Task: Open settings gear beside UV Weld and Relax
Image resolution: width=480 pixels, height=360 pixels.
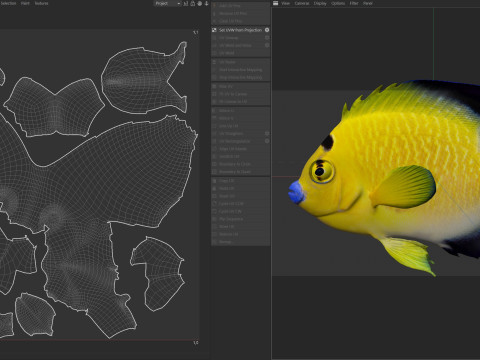Action: 267,45
